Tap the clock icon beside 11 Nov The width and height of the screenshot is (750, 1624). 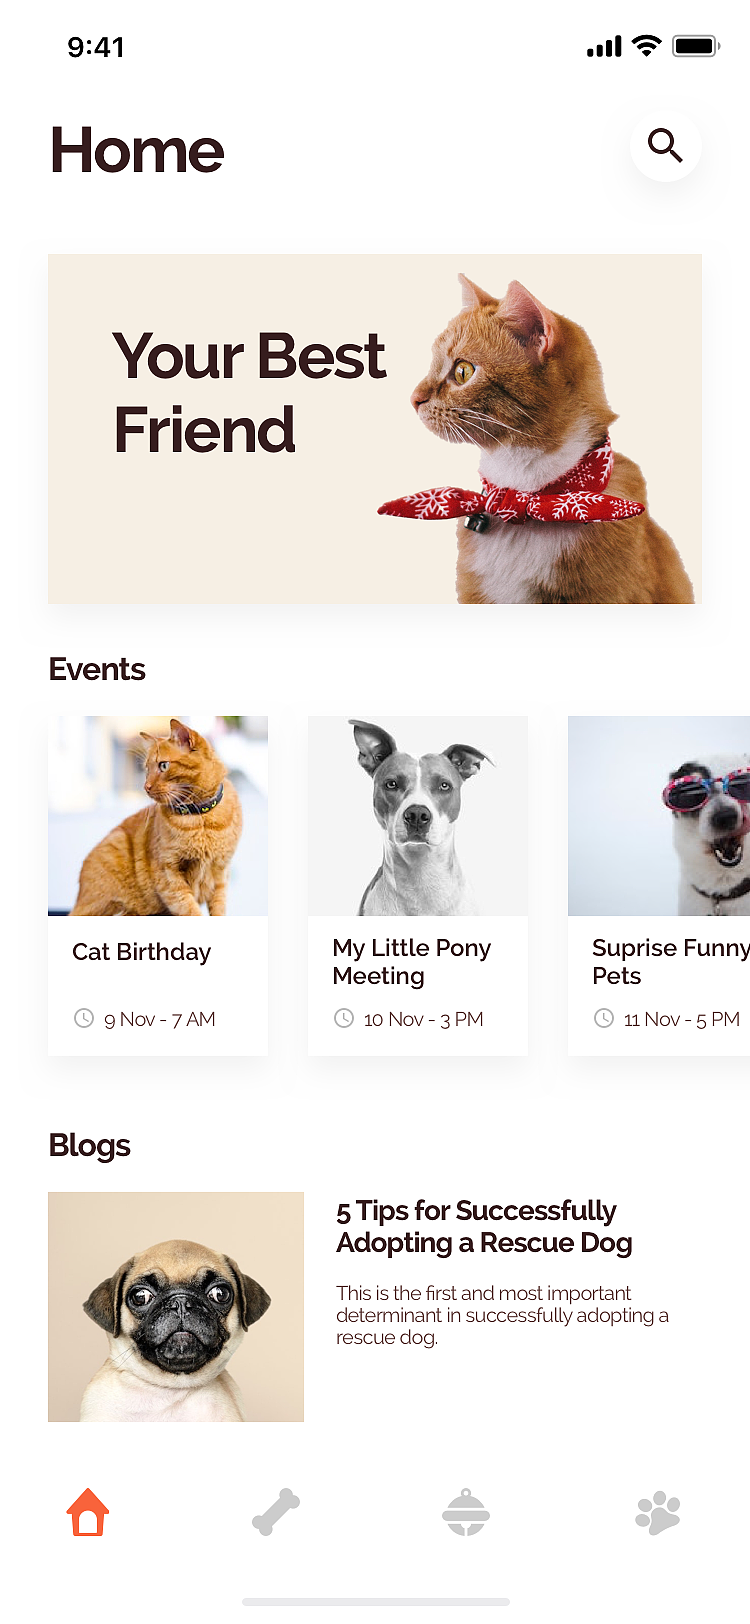point(604,1018)
